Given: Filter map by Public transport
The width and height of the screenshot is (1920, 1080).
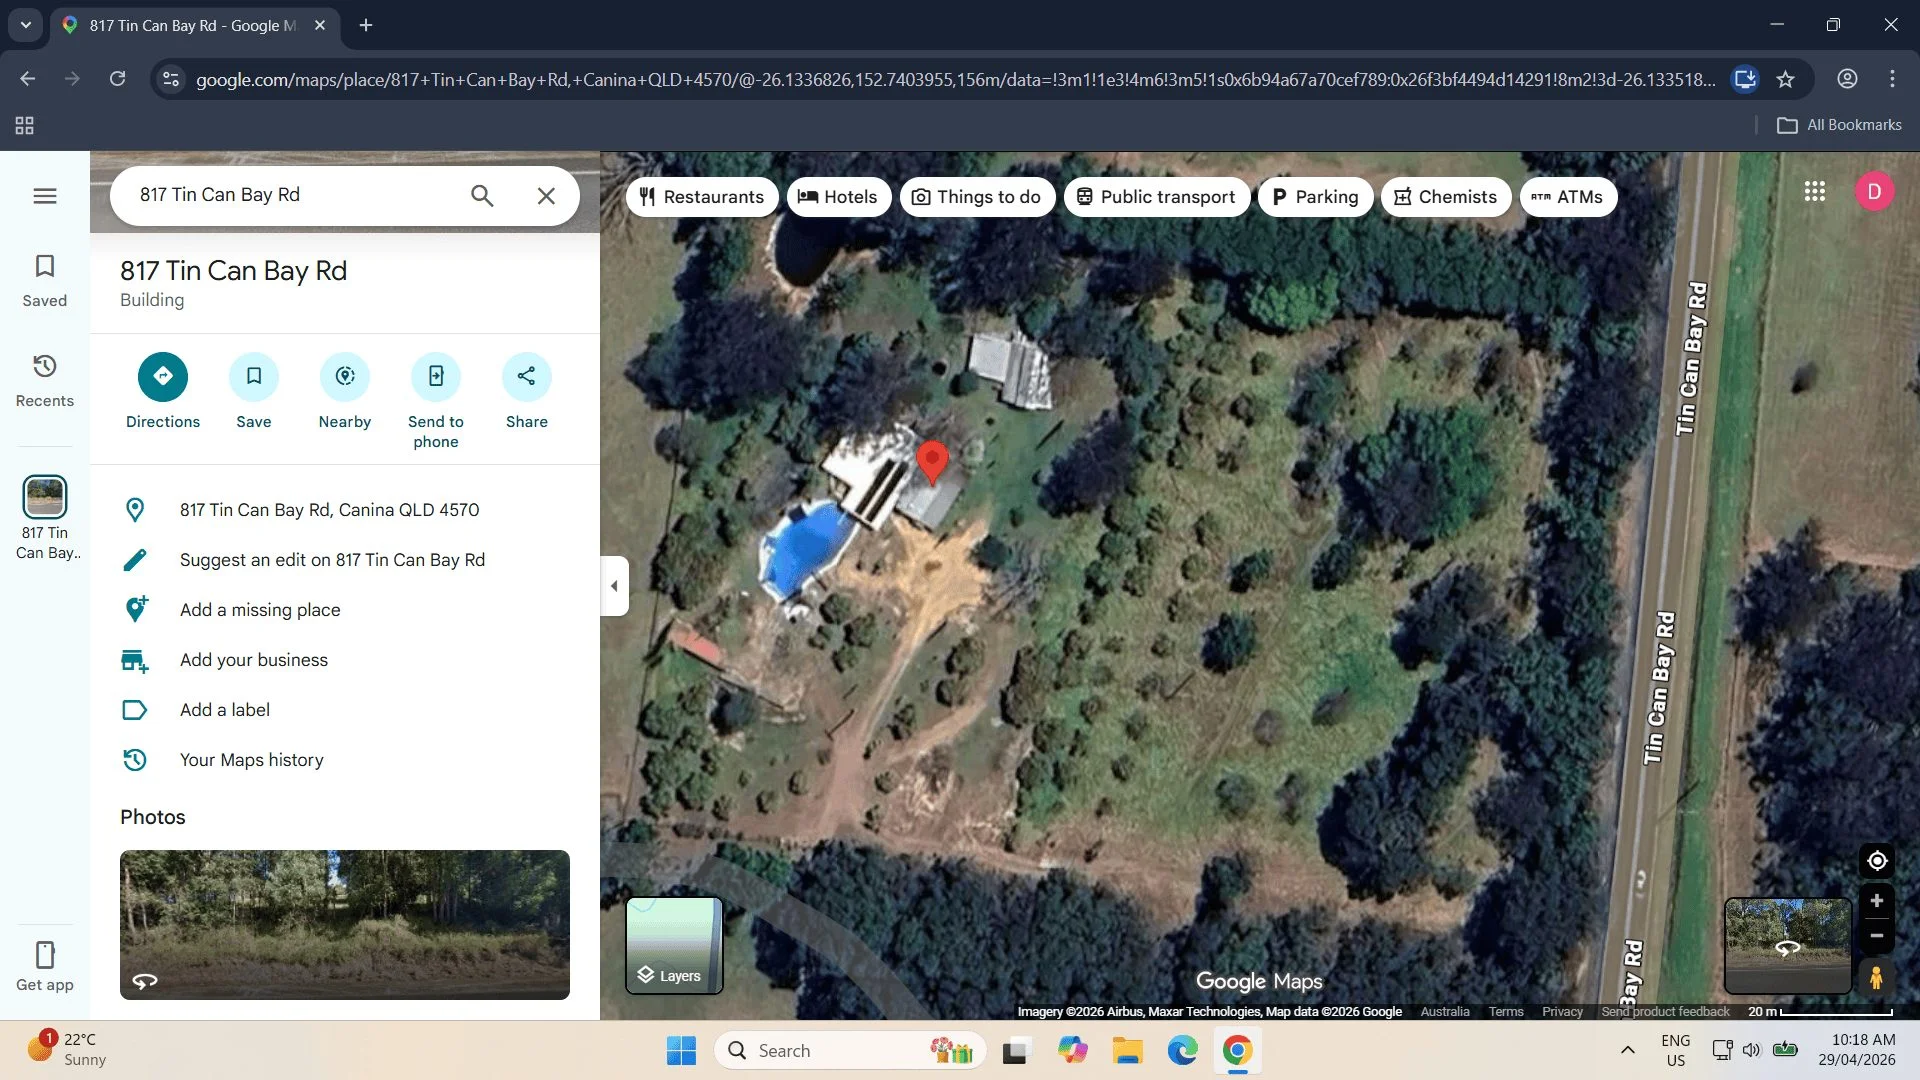Looking at the screenshot, I should coord(1156,197).
